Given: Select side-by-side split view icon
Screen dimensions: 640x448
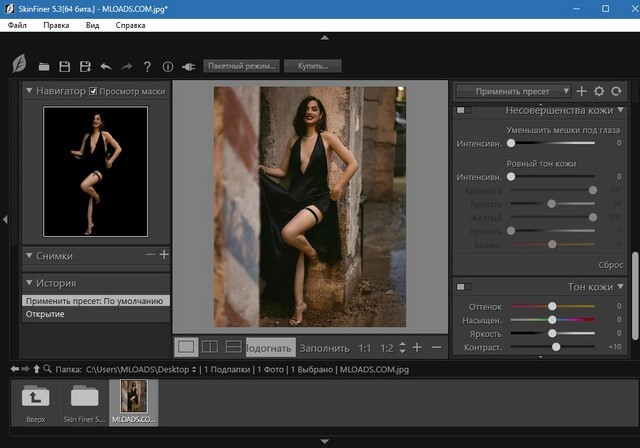Looking at the screenshot, I should click(x=210, y=347).
